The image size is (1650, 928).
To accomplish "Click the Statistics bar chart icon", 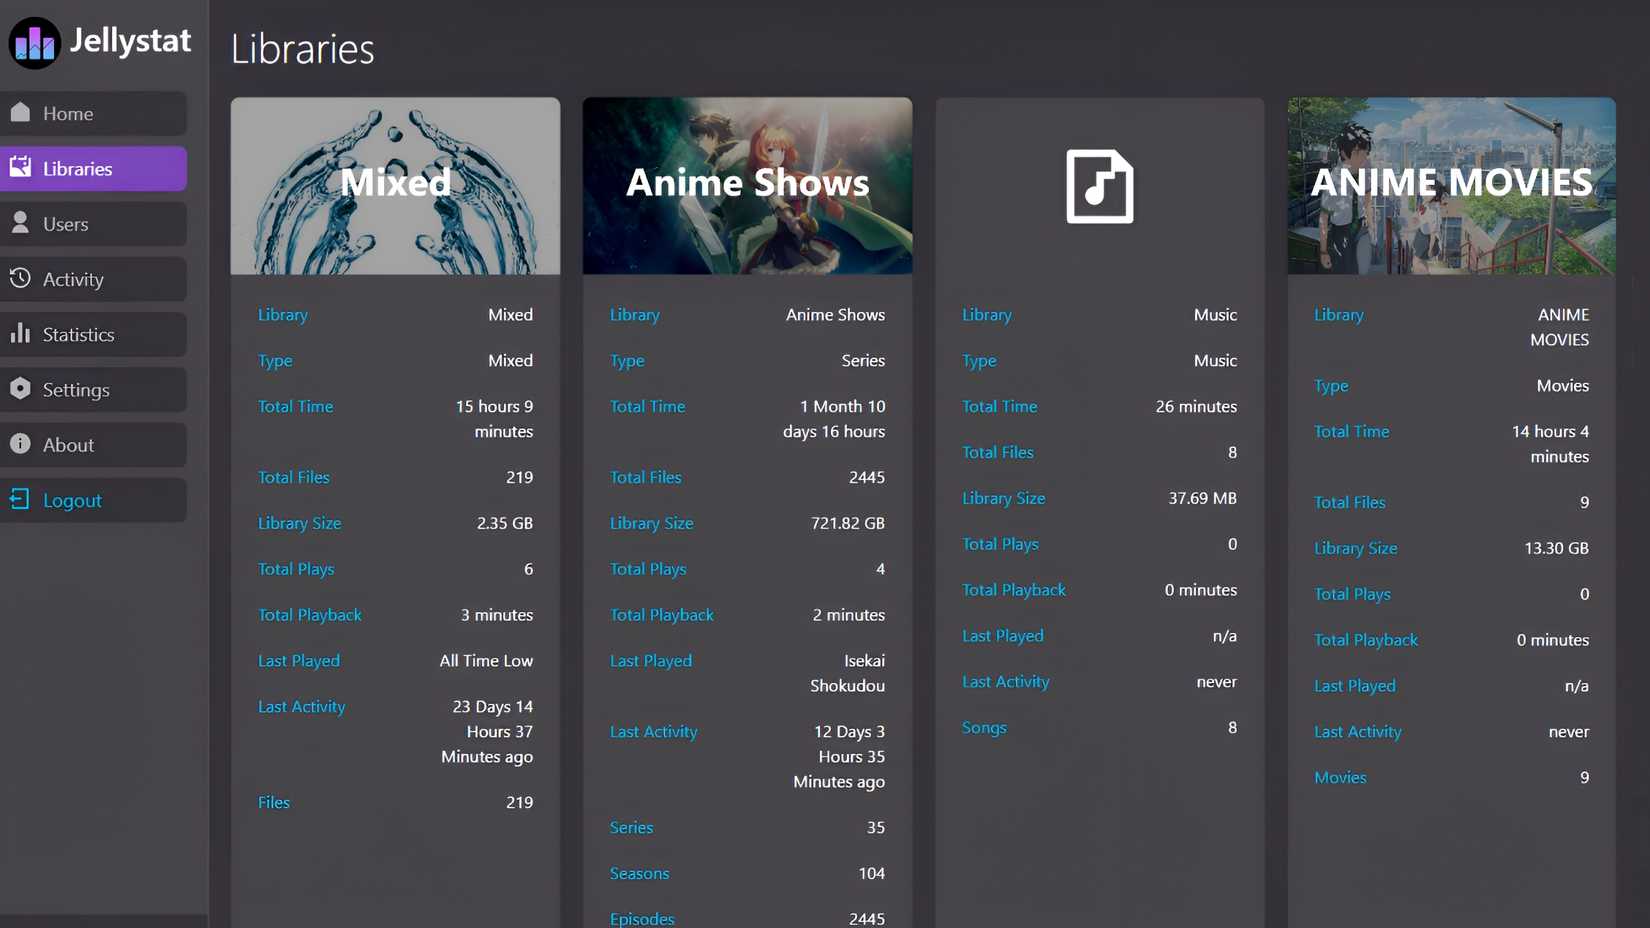I will [20, 333].
